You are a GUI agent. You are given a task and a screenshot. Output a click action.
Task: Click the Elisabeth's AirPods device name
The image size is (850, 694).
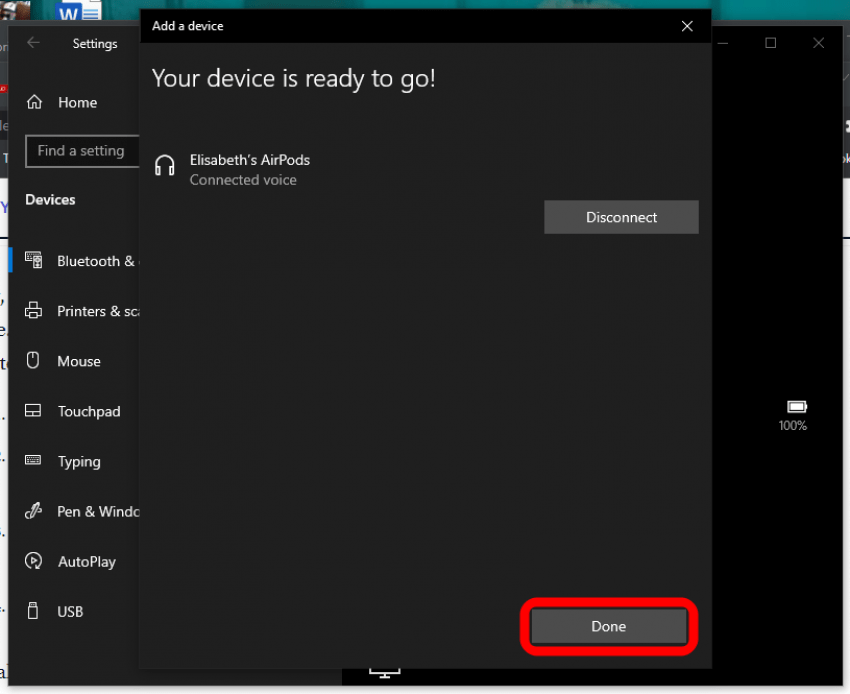click(x=249, y=160)
